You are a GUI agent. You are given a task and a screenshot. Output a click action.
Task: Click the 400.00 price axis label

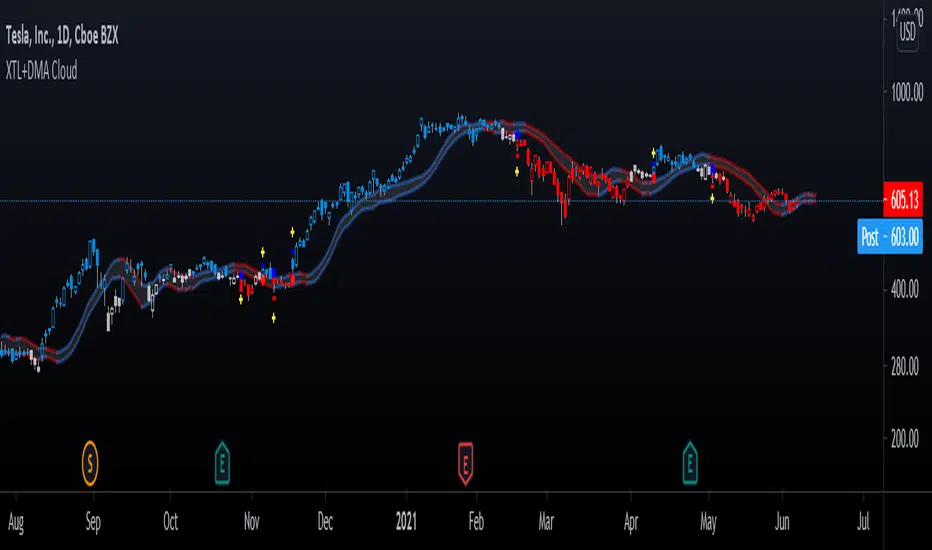pos(907,290)
